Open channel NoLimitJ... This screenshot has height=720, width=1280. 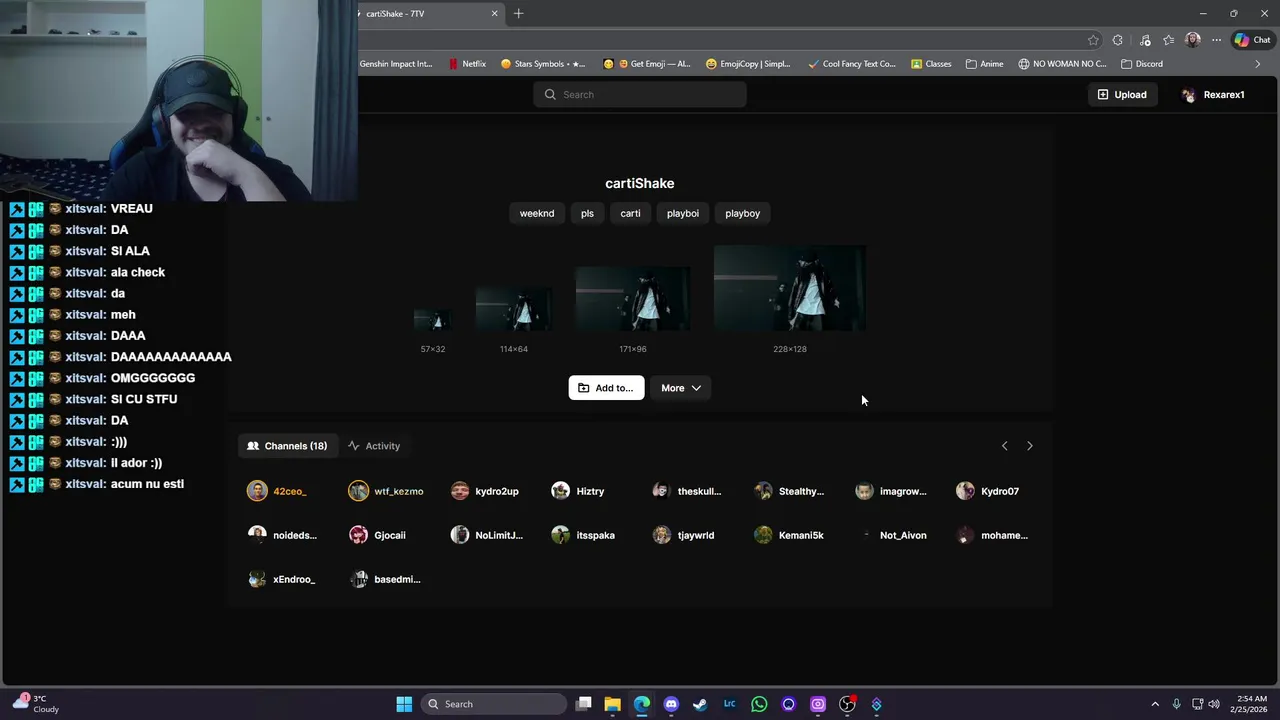click(487, 535)
